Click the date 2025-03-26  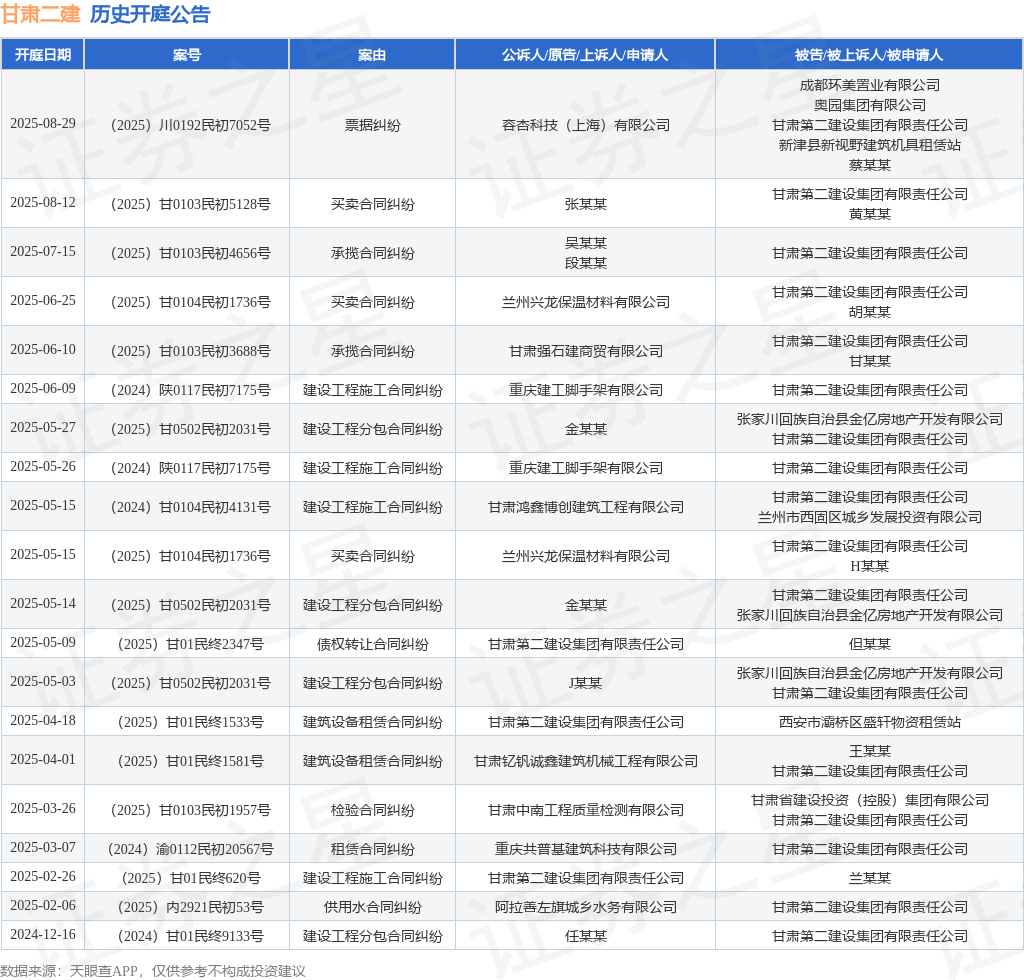(x=43, y=808)
